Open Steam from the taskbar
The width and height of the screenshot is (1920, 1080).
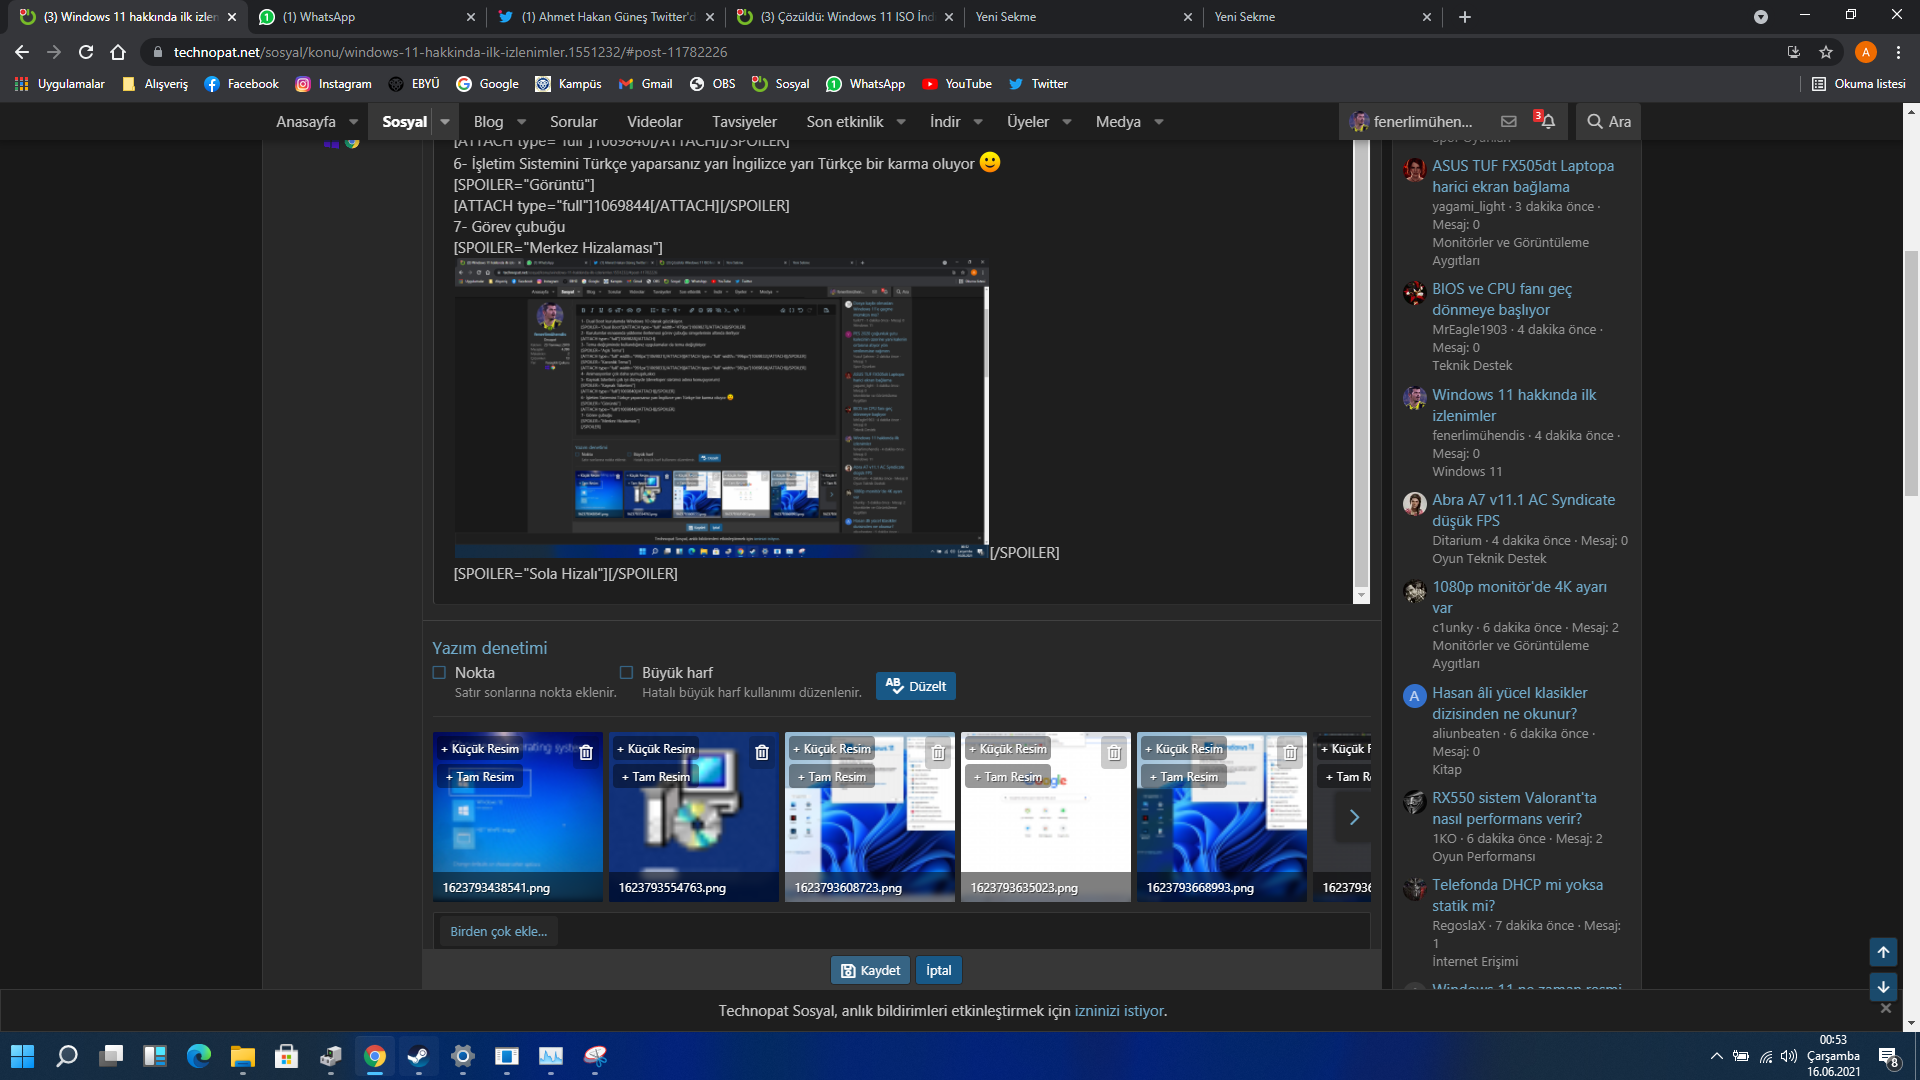418,1056
